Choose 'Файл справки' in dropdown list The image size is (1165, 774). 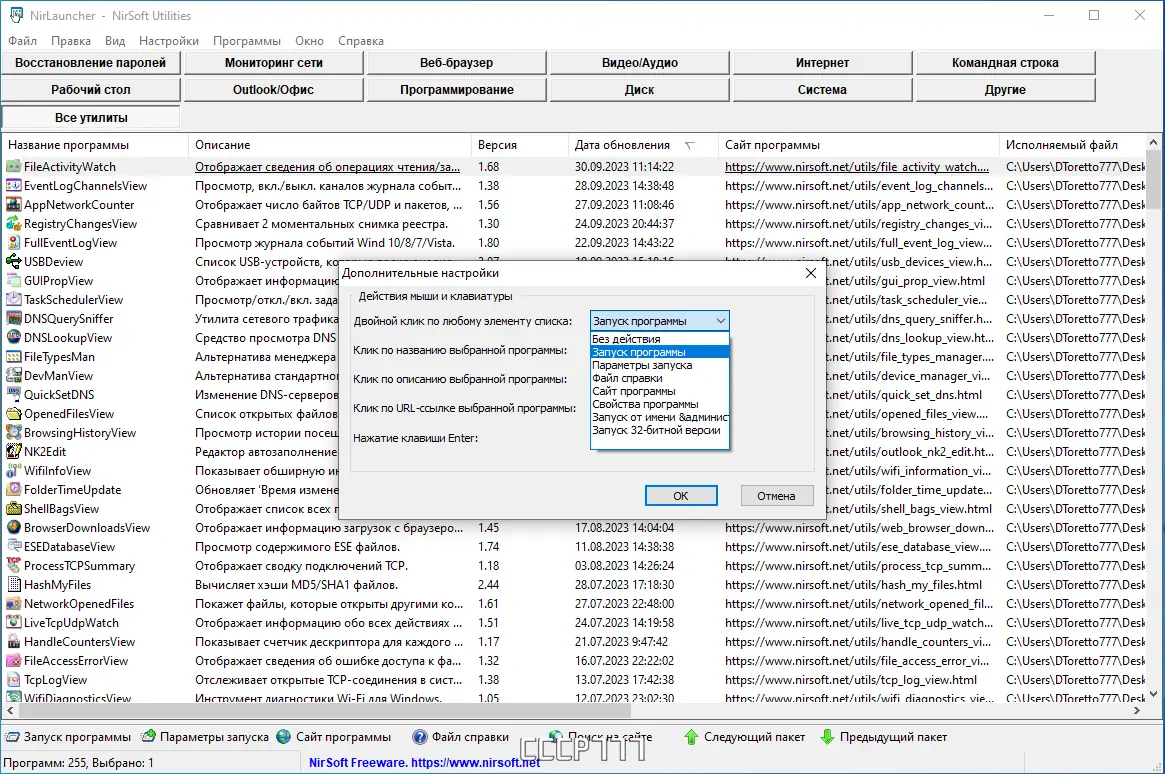pyautogui.click(x=660, y=378)
